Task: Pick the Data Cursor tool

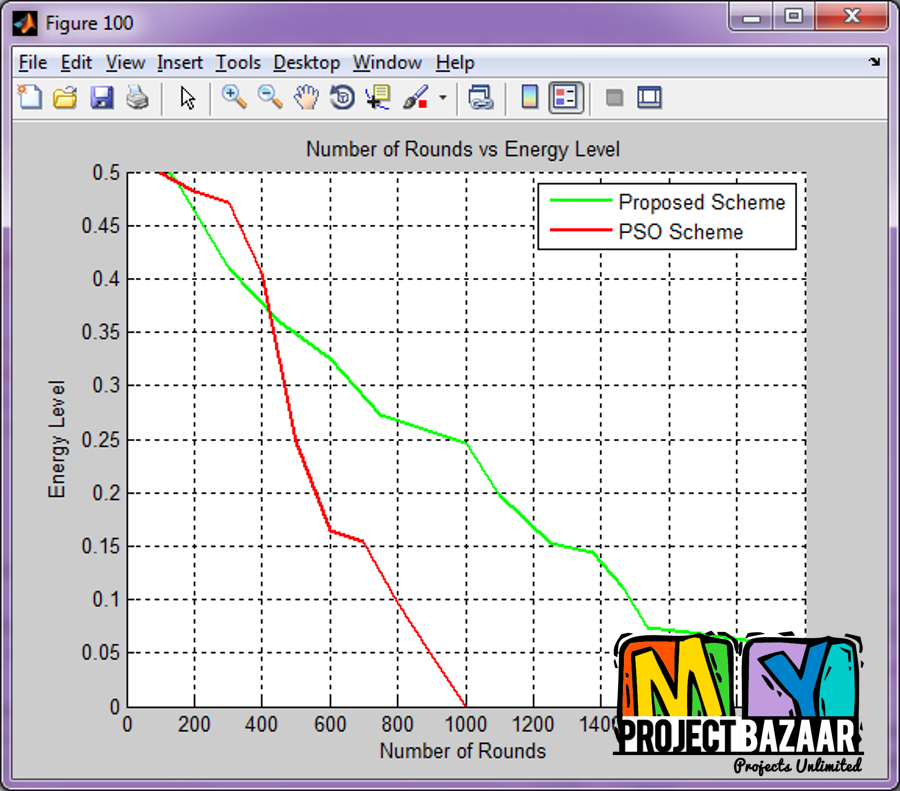Action: (378, 98)
